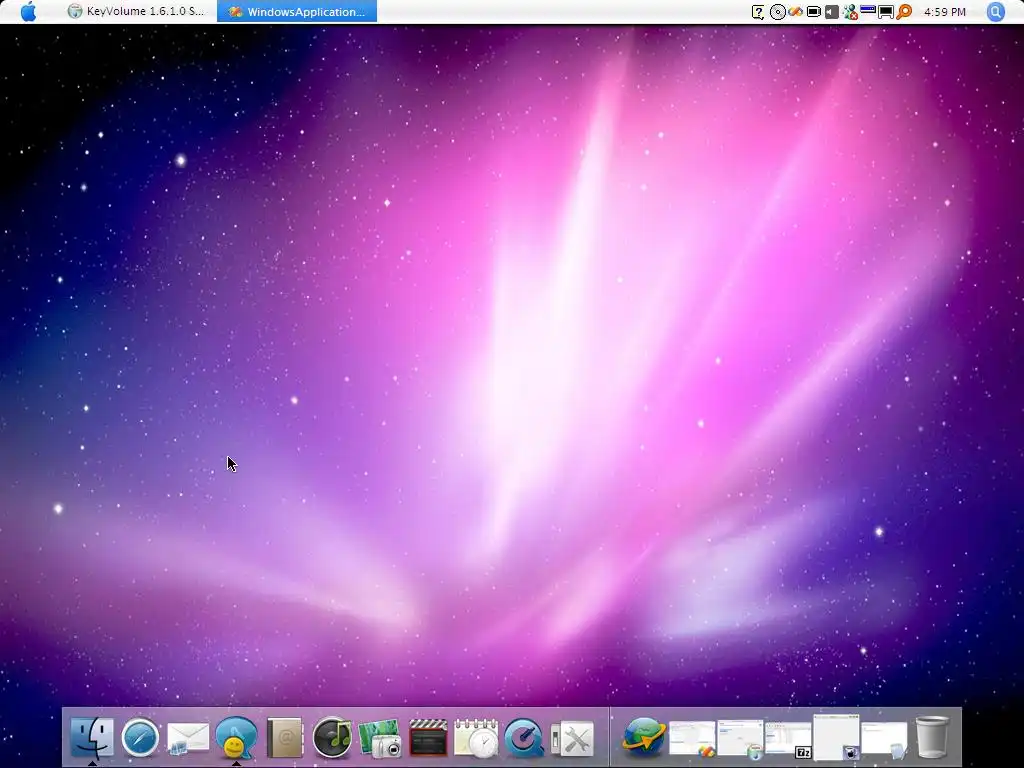Click the orange magnifier tray icon

[904, 12]
